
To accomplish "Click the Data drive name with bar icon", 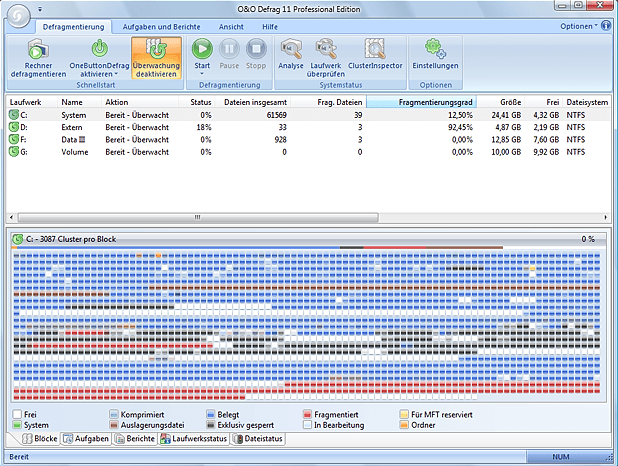I will click(73, 140).
